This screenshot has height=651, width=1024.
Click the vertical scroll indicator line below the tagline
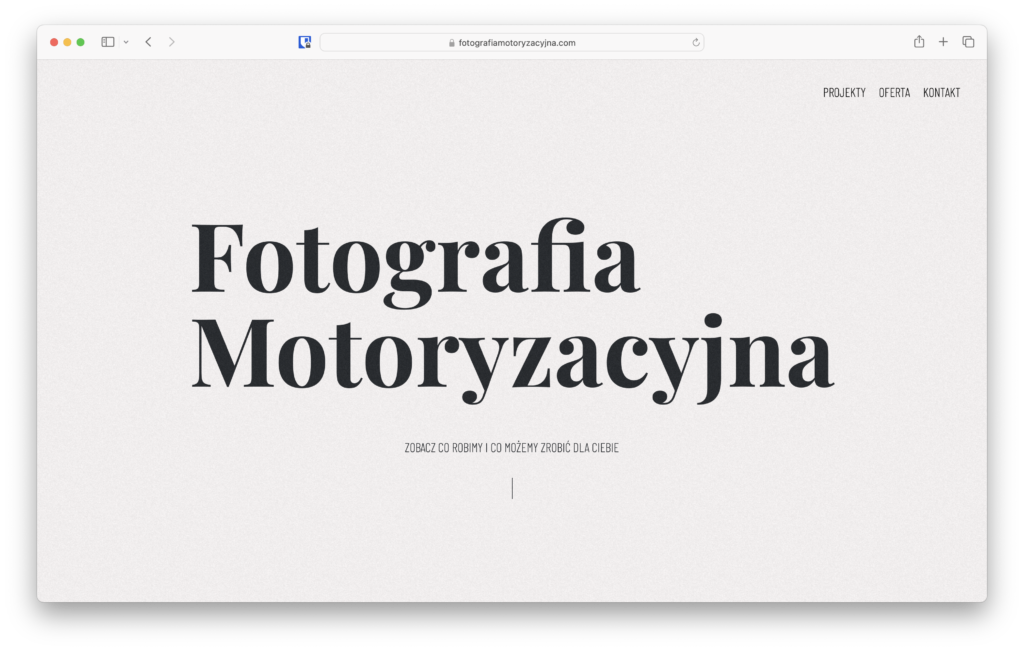pyautogui.click(x=512, y=488)
